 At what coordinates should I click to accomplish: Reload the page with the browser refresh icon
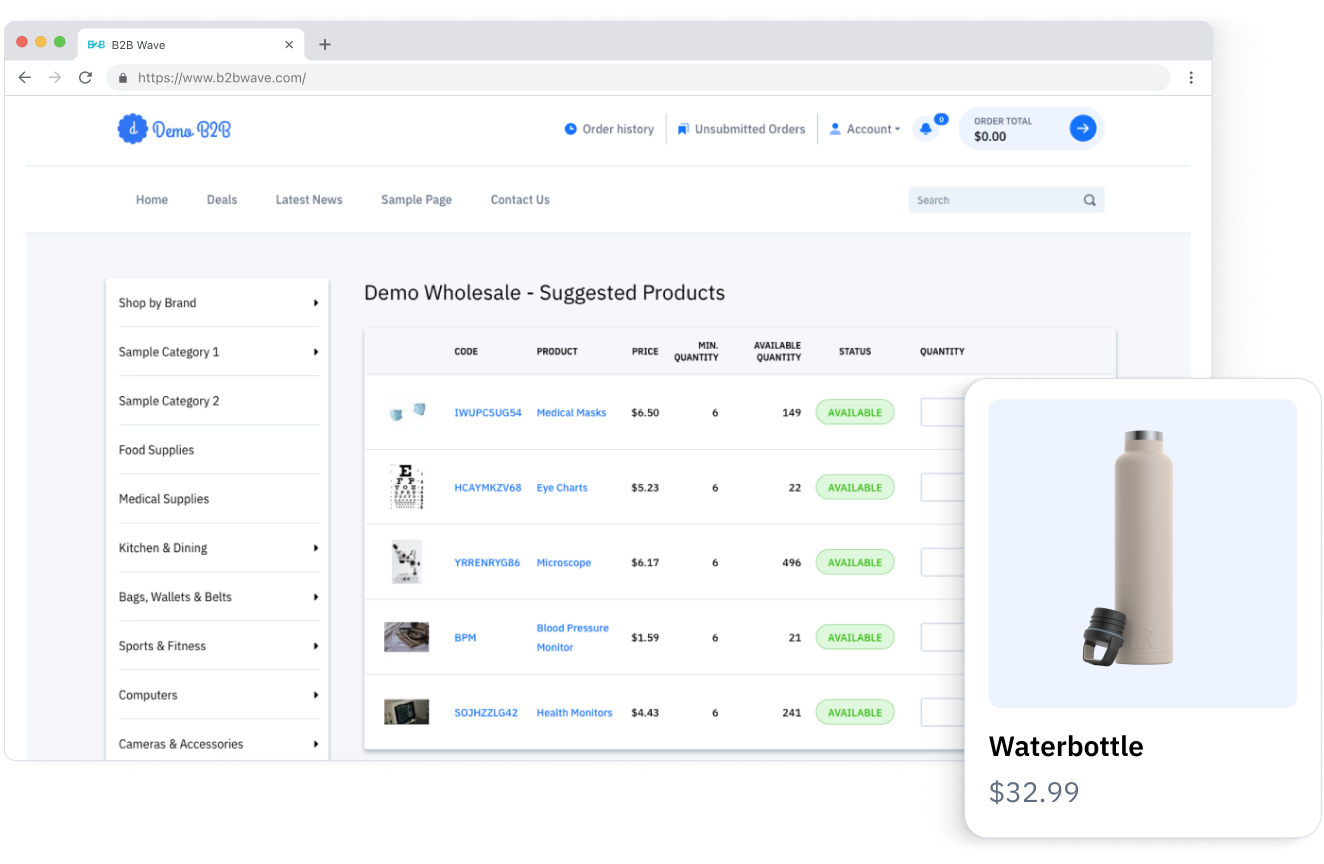85,78
